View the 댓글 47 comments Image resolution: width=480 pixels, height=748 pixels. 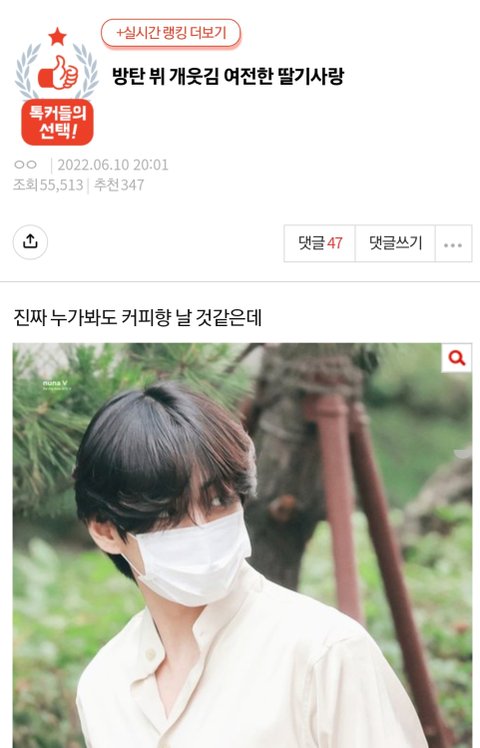(320, 244)
